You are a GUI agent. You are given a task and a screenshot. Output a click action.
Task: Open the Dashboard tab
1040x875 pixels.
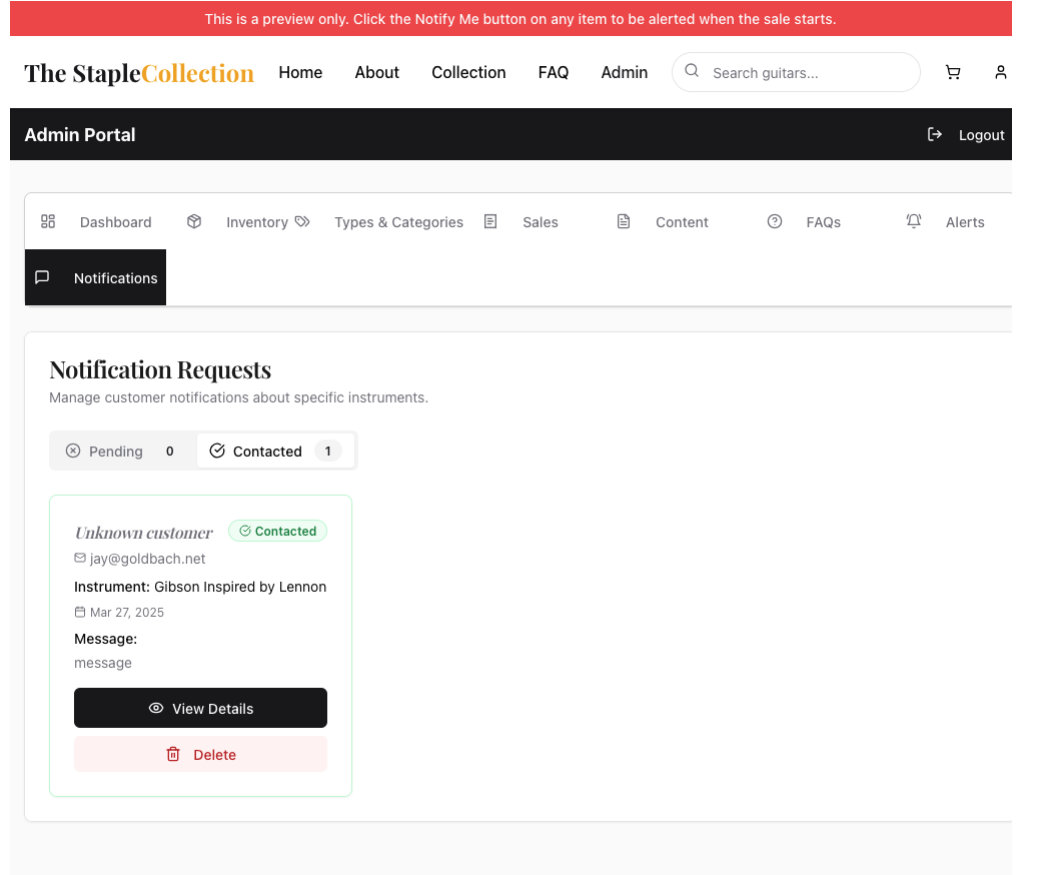tap(96, 222)
